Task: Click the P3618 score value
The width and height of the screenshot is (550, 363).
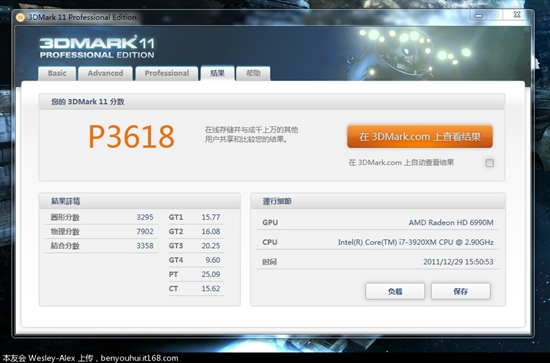Action: pyautogui.click(x=132, y=136)
